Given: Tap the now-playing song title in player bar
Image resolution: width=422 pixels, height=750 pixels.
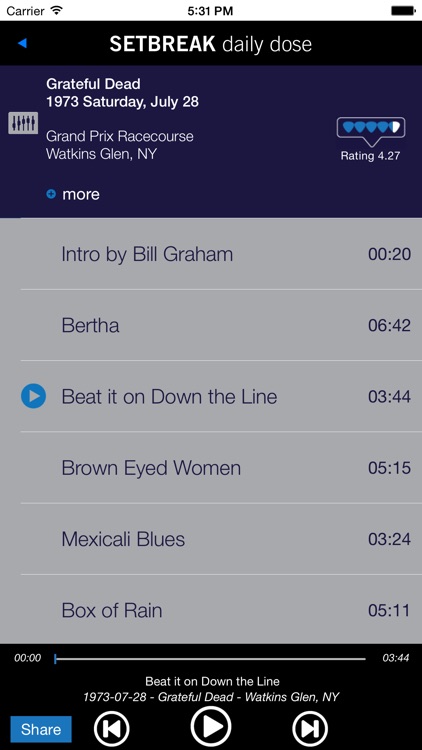Looking at the screenshot, I should point(212,681).
